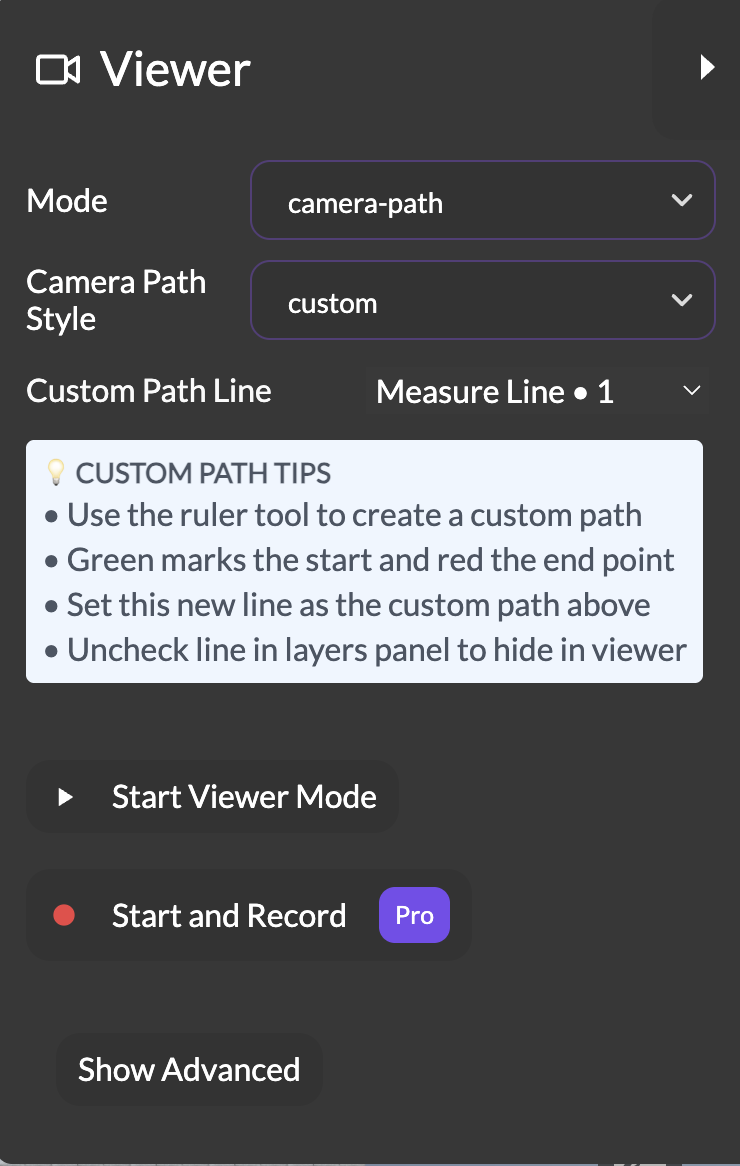Click Start and Record
This screenshot has width=740, height=1166.
tap(229, 914)
